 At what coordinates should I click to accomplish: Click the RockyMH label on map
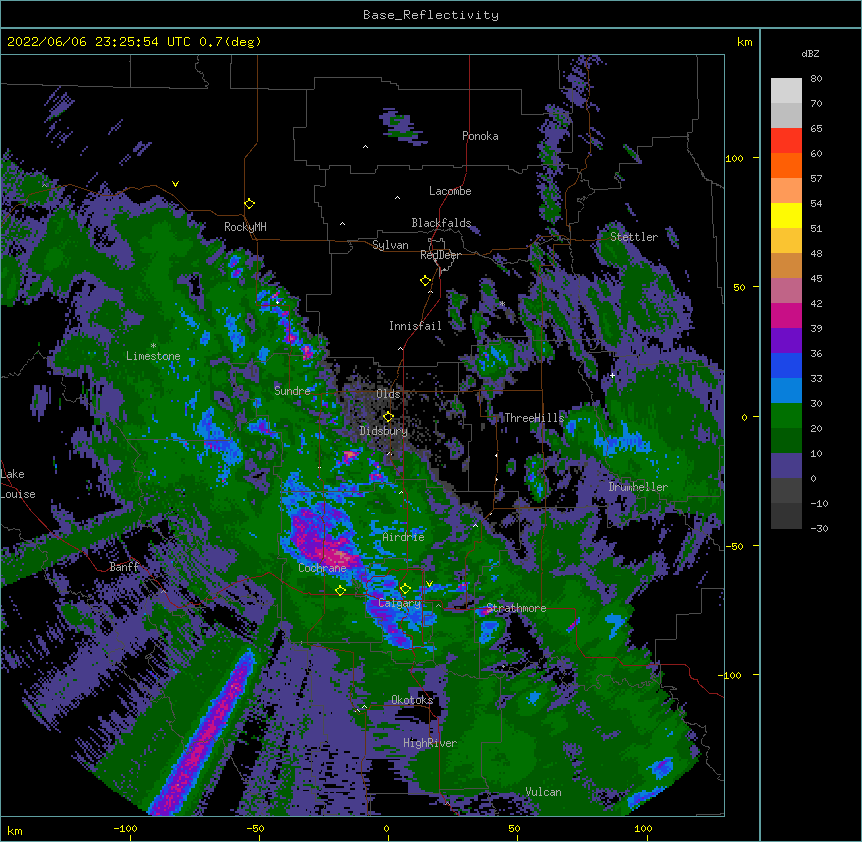pyautogui.click(x=245, y=227)
